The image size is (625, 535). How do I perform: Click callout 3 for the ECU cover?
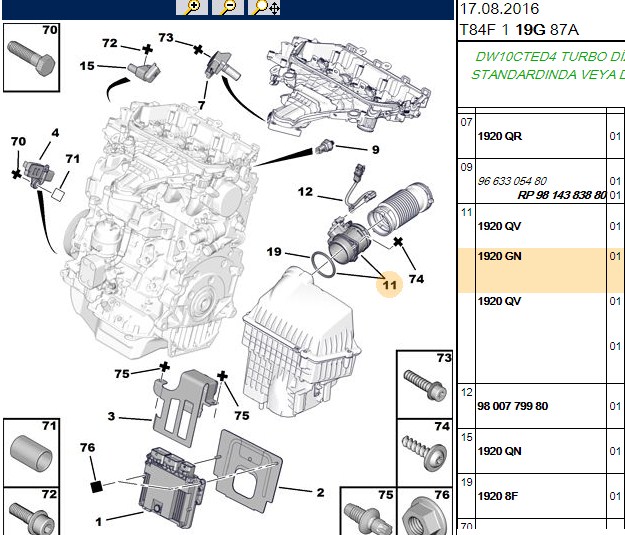pos(111,417)
